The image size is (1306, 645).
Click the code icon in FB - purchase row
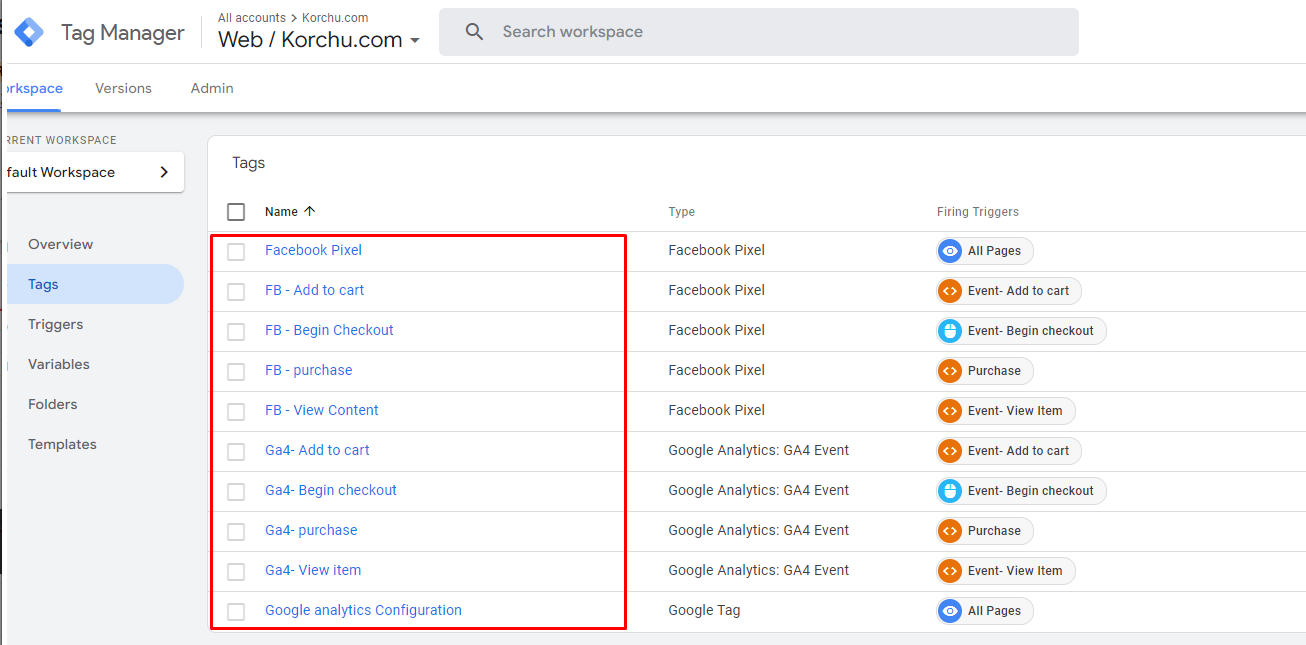950,371
